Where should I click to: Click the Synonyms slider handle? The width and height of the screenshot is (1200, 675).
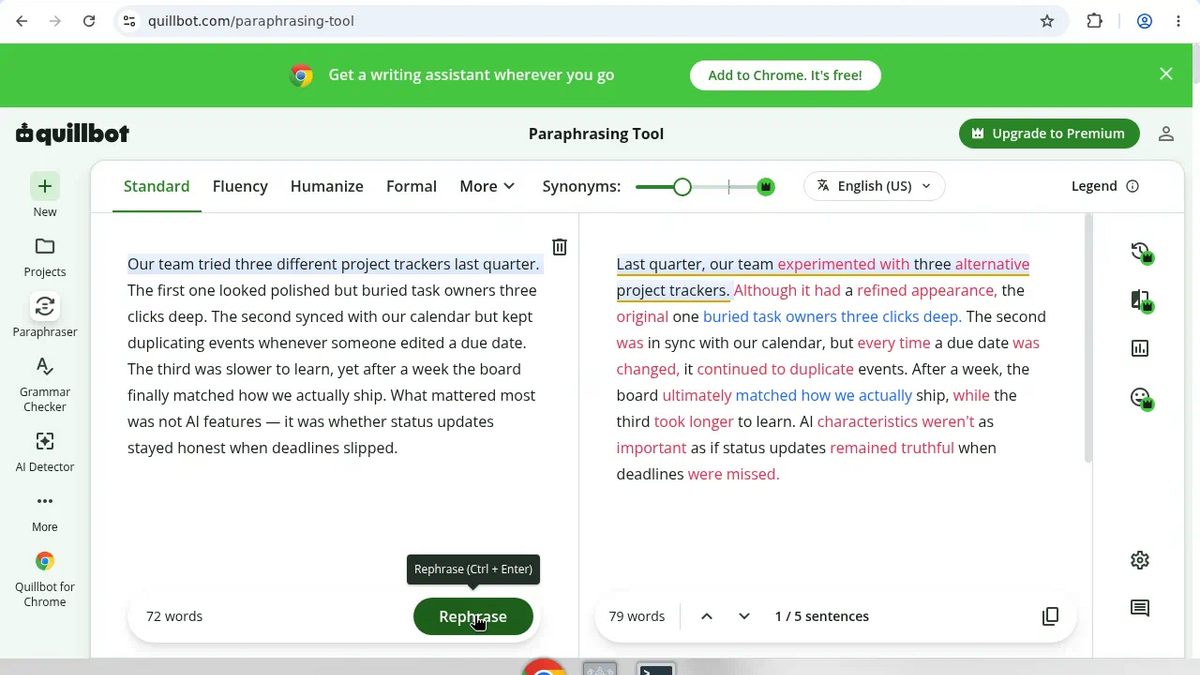(x=682, y=186)
